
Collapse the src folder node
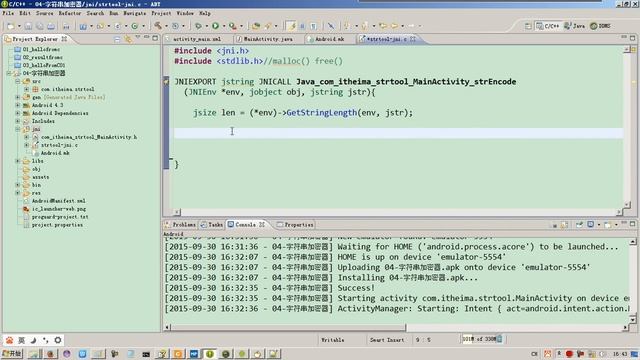[18, 81]
